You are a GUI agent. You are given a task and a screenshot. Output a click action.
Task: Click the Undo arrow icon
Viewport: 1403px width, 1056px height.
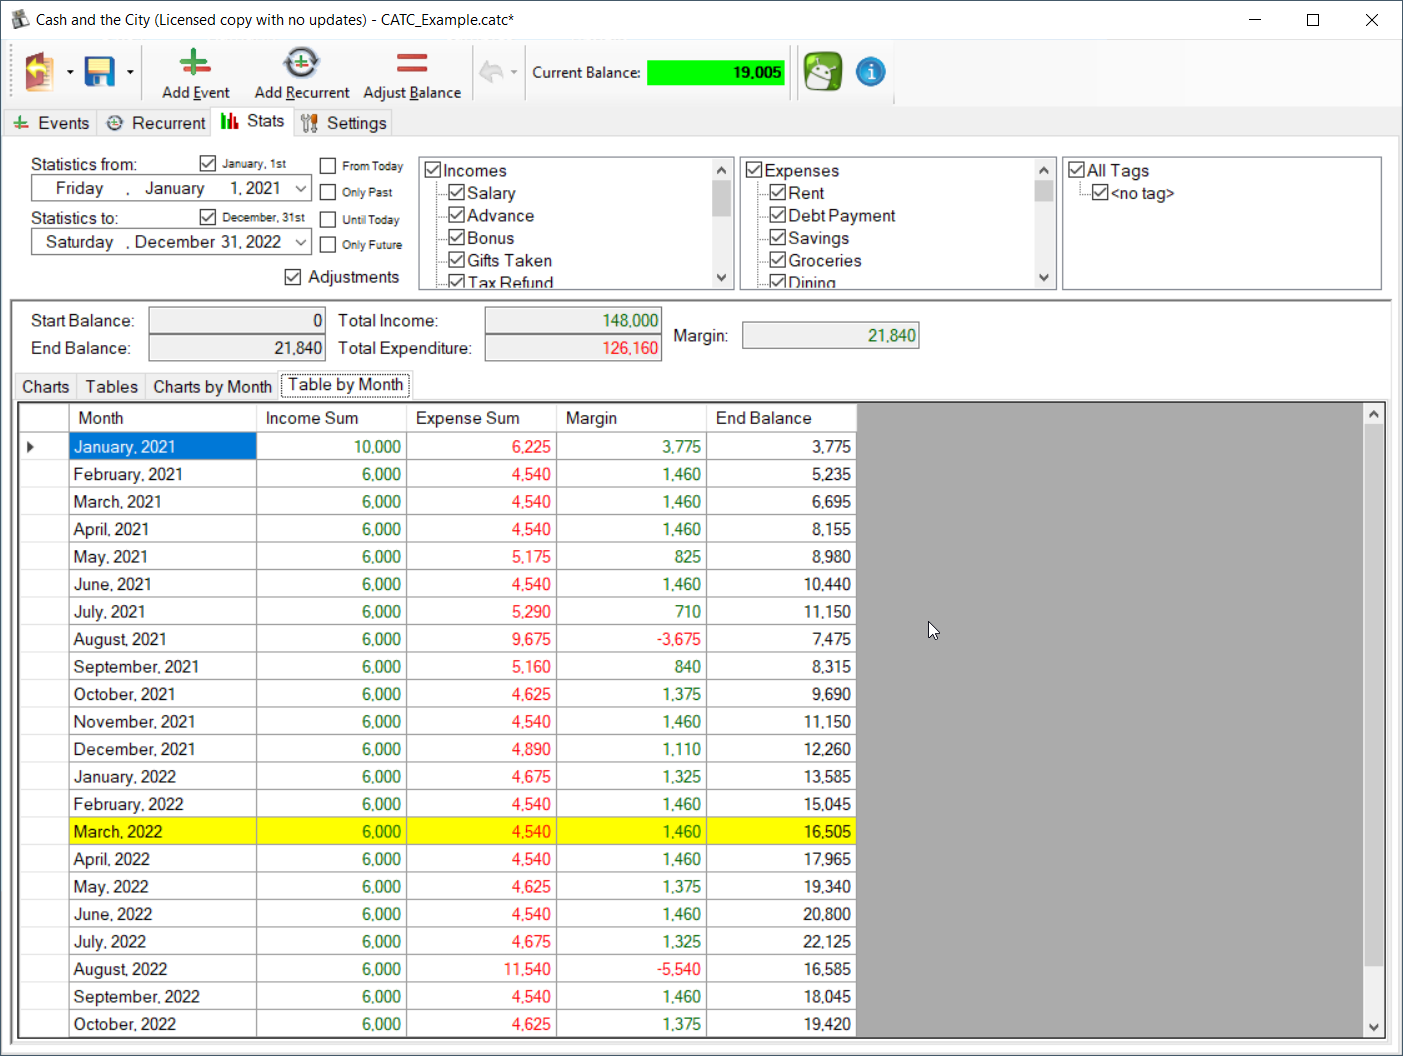[x=491, y=72]
